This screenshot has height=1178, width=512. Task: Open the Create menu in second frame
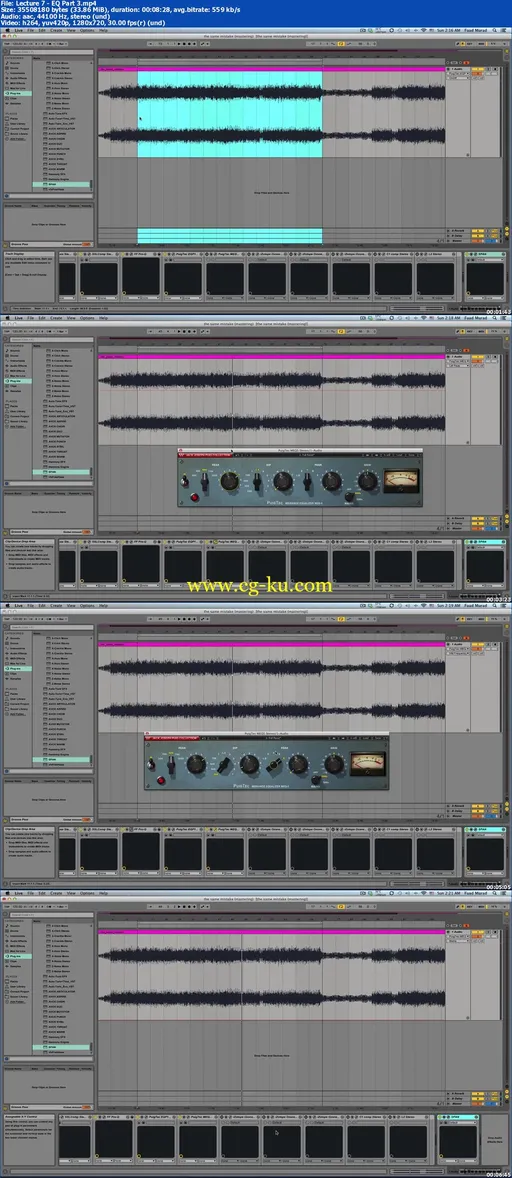click(x=56, y=318)
